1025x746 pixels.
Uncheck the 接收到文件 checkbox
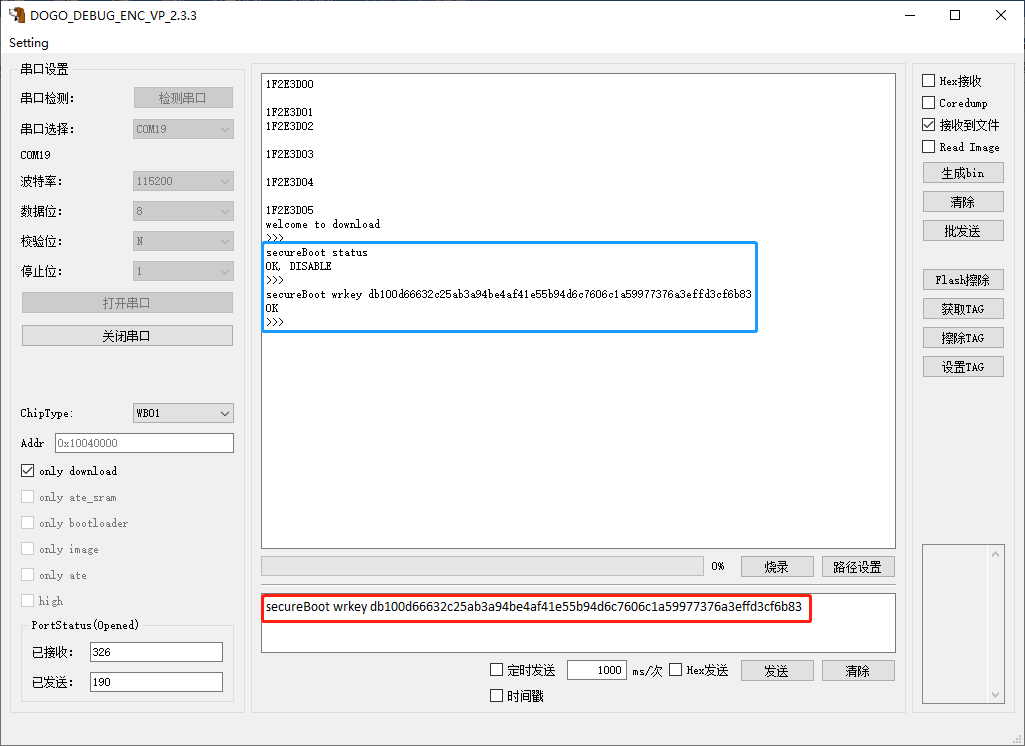click(x=928, y=124)
